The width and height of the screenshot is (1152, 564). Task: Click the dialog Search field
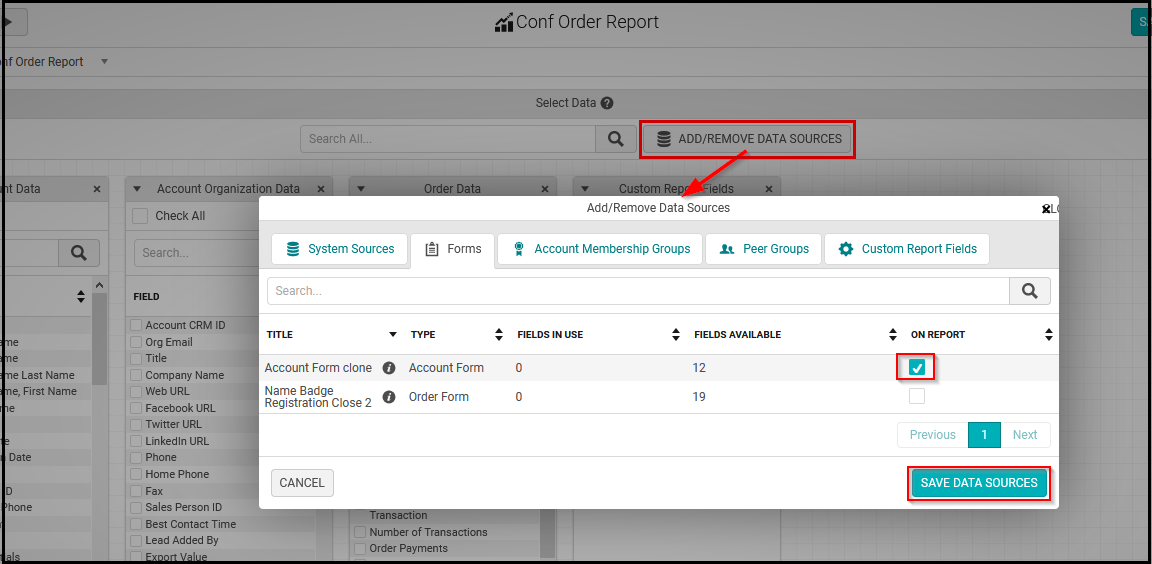click(x=638, y=291)
